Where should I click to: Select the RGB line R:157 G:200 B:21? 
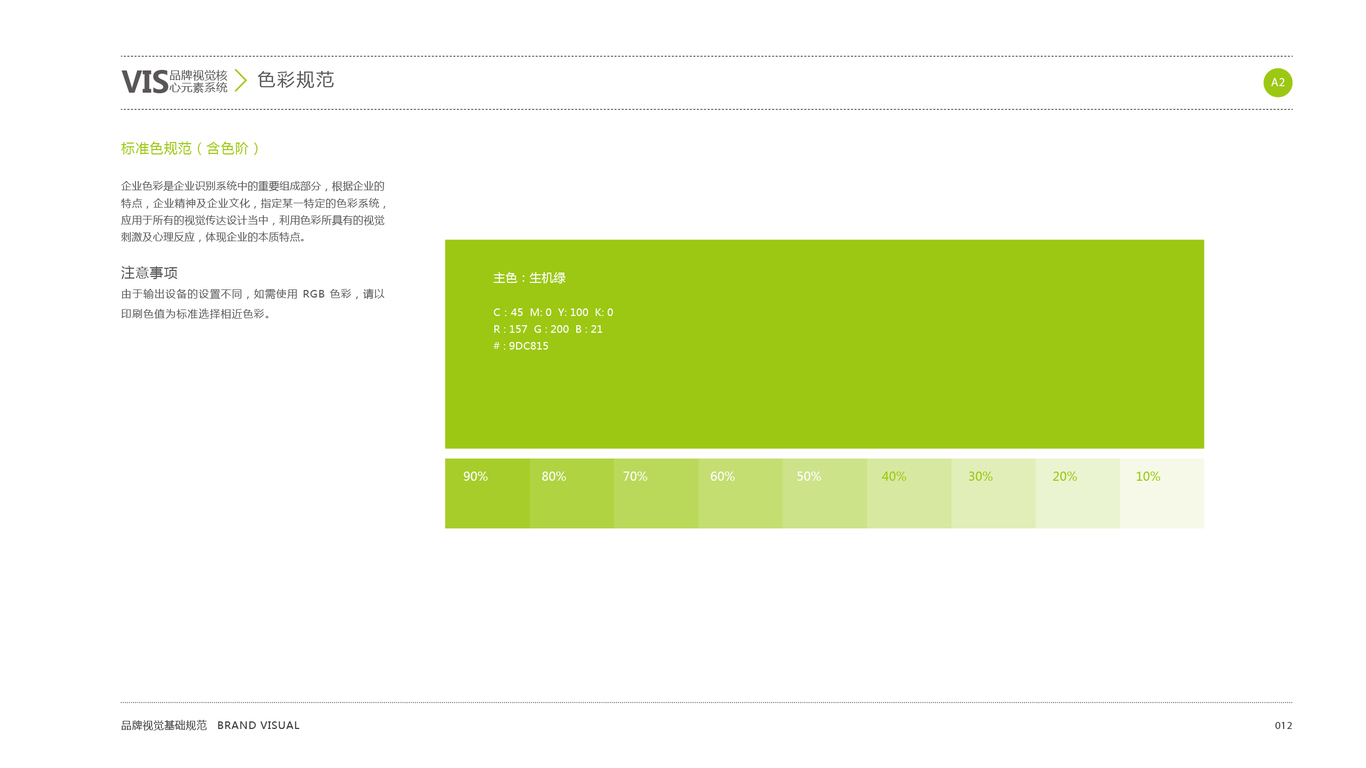tap(548, 329)
